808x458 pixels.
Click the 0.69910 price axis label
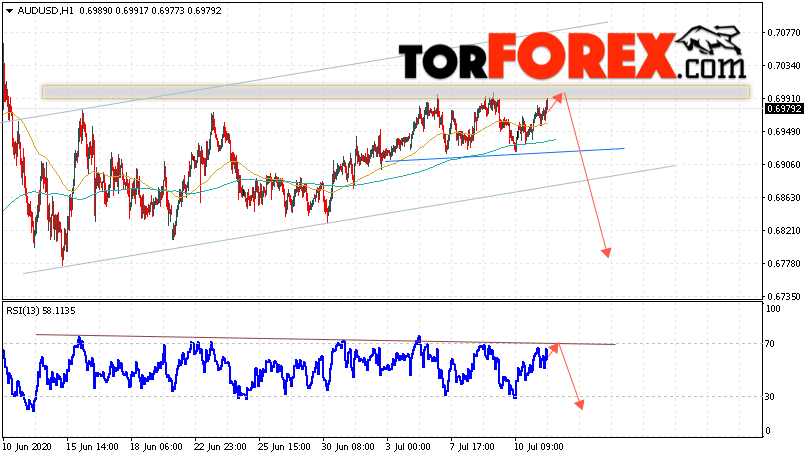point(784,98)
